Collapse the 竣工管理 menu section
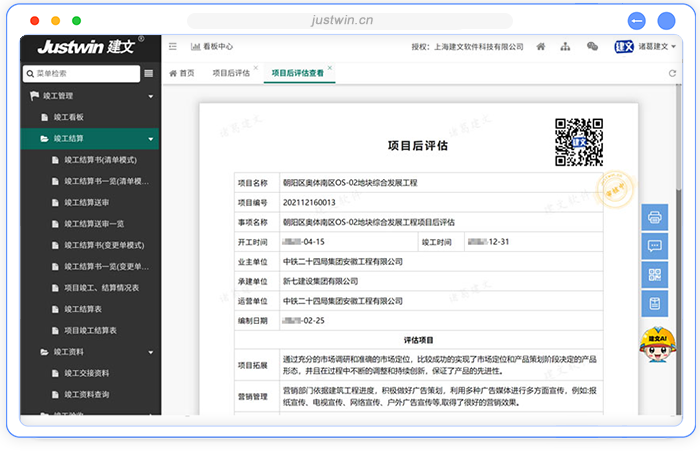Image resolution: width=700 pixels, height=454 pixels. 151,97
